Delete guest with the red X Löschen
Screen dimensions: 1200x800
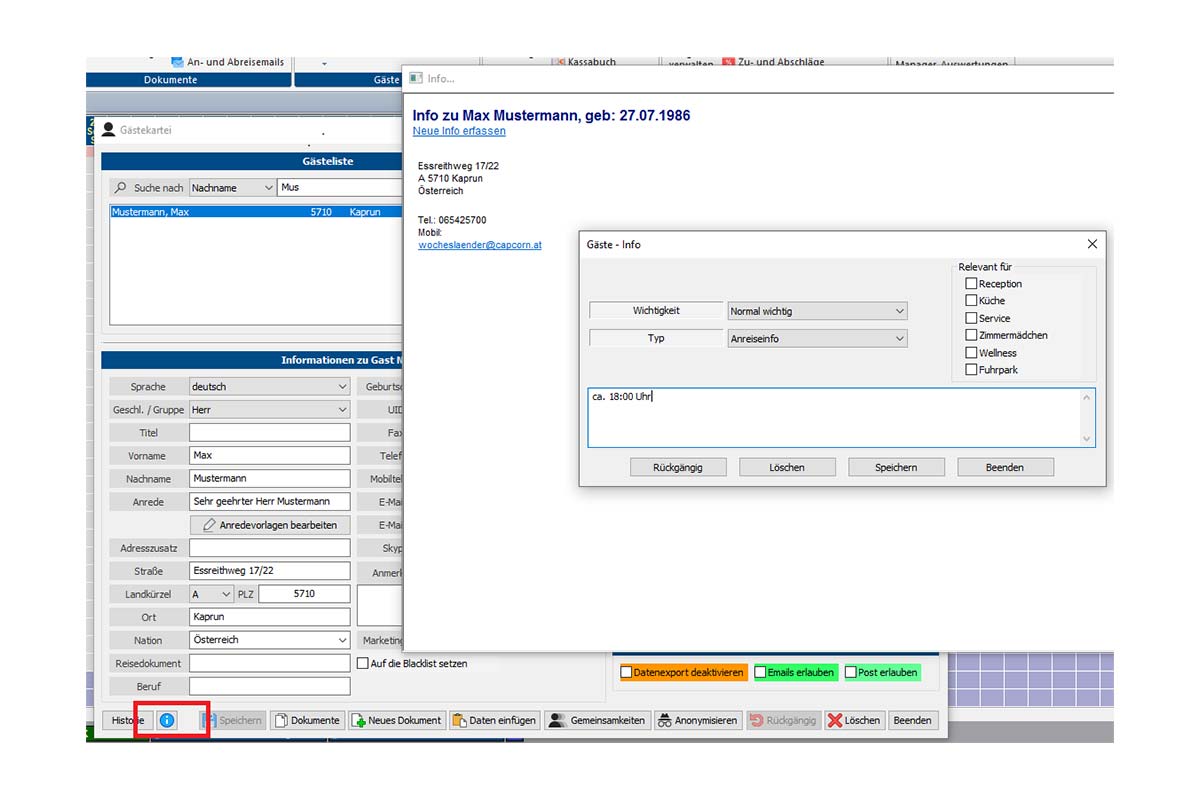coord(854,720)
